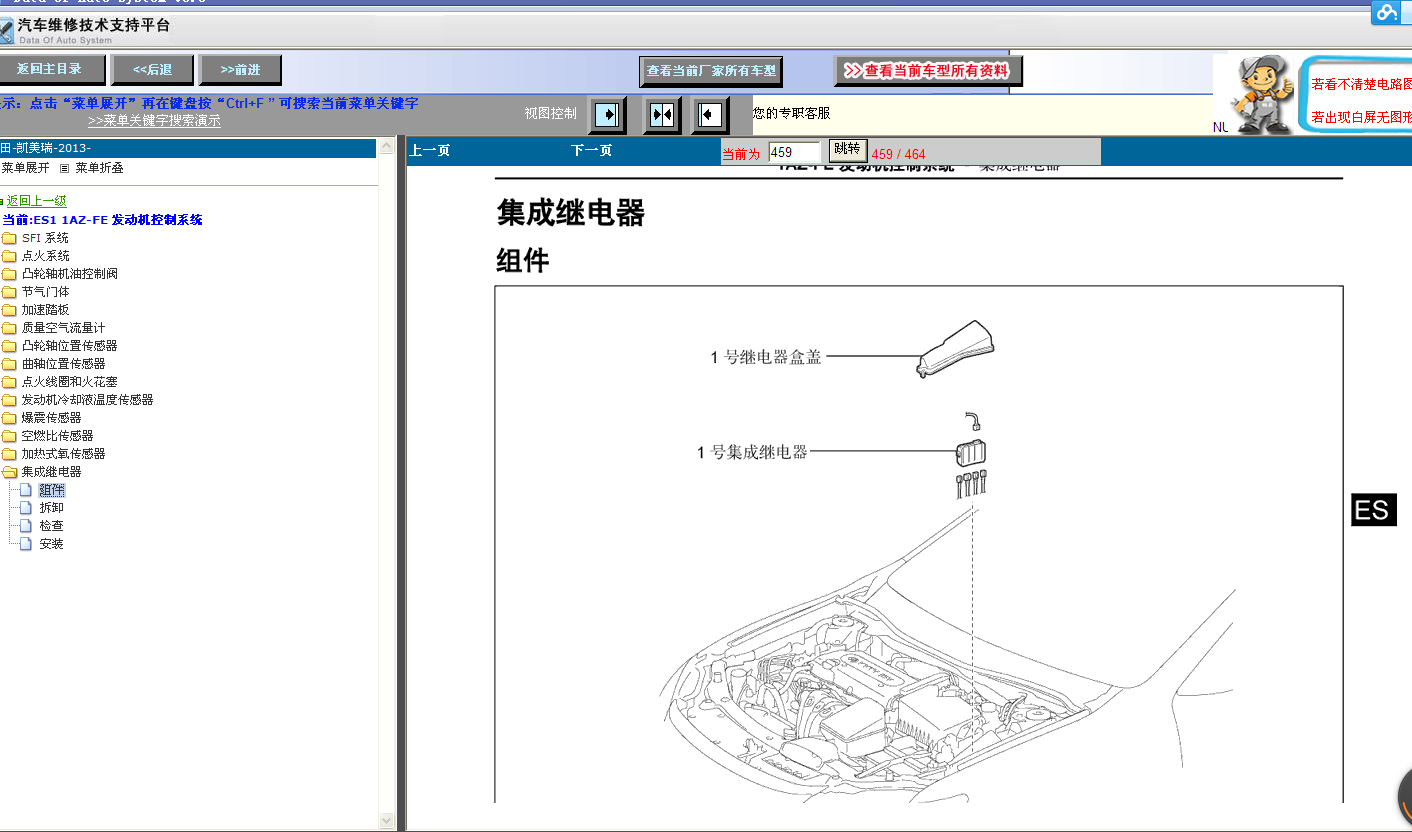Go to 下一页 next page
Screen dimensions: 1412x832
pos(591,151)
